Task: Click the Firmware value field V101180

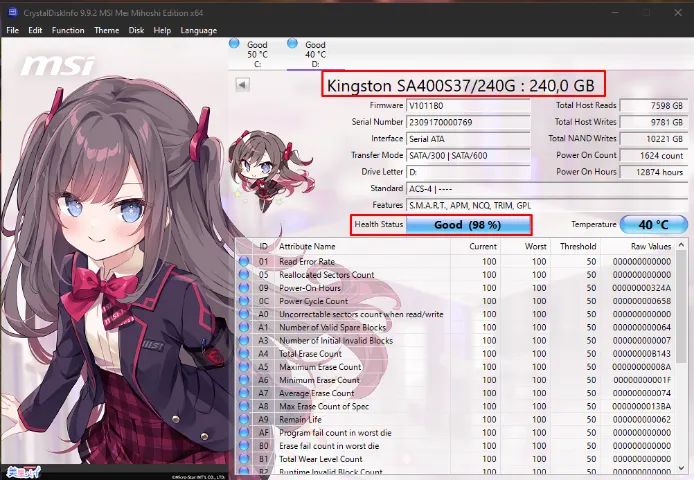Action: click(468, 106)
